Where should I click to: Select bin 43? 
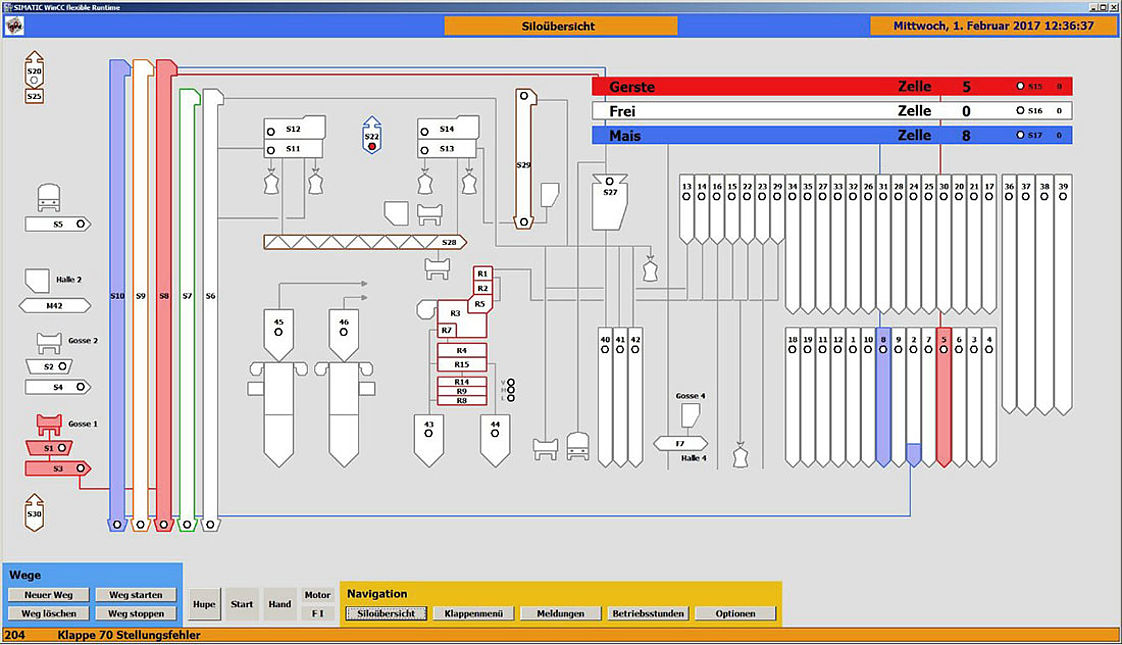(429, 440)
